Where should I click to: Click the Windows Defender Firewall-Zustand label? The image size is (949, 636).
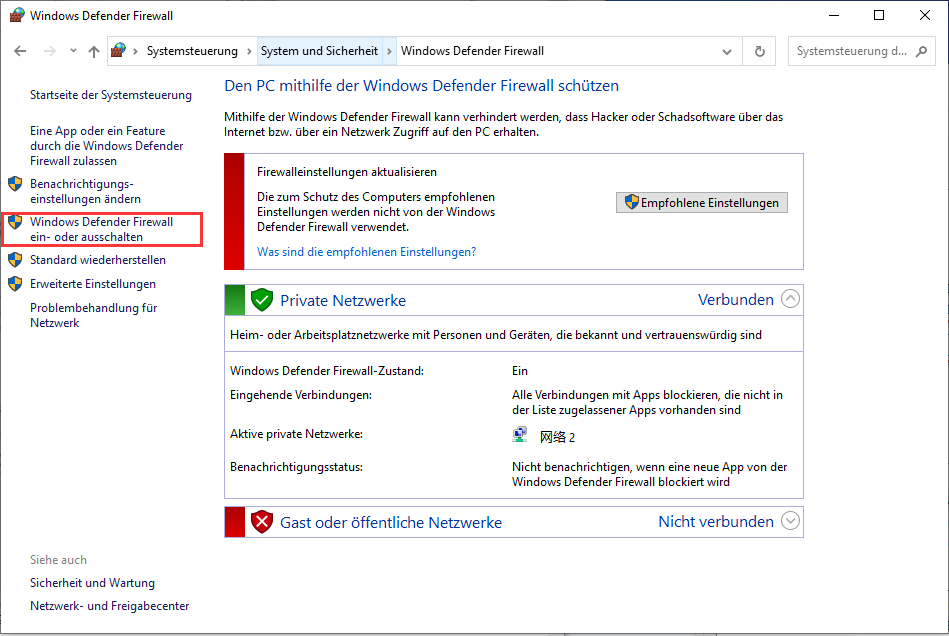327,371
